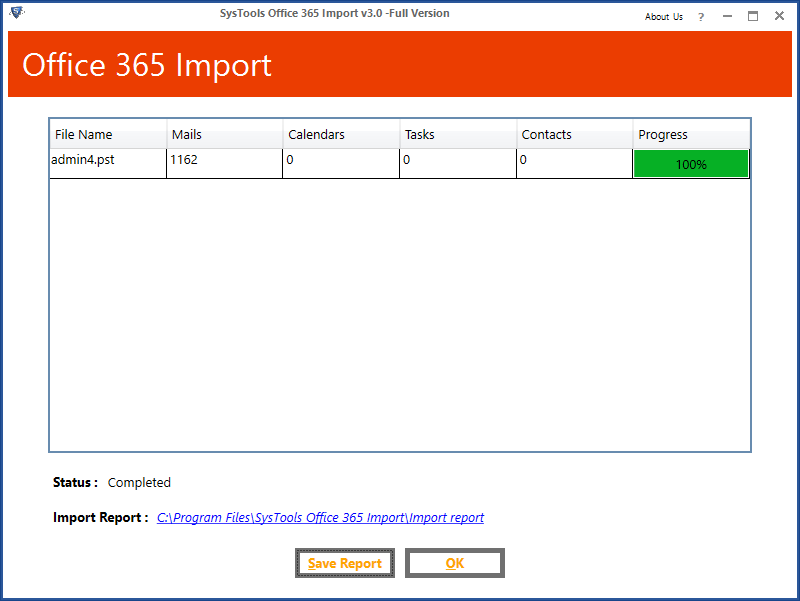Open the Import Report file path link
The height and width of the screenshot is (601, 800).
(320, 517)
